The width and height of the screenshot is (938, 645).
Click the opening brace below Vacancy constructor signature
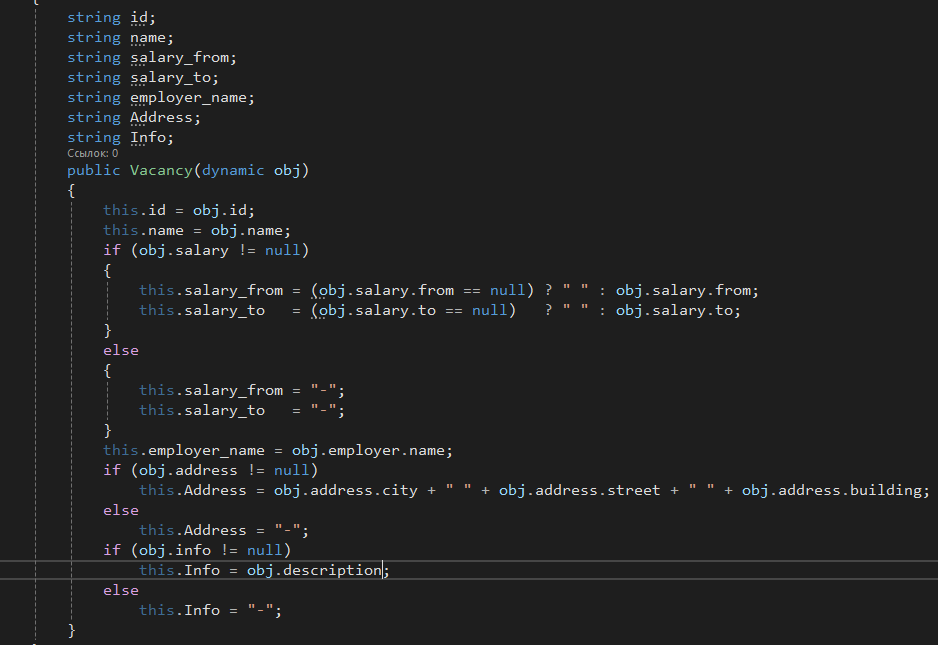pos(71,191)
